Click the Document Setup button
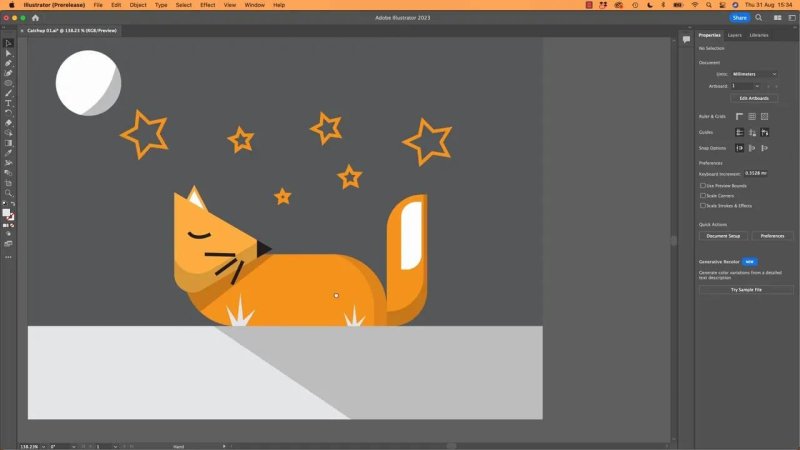 [723, 236]
